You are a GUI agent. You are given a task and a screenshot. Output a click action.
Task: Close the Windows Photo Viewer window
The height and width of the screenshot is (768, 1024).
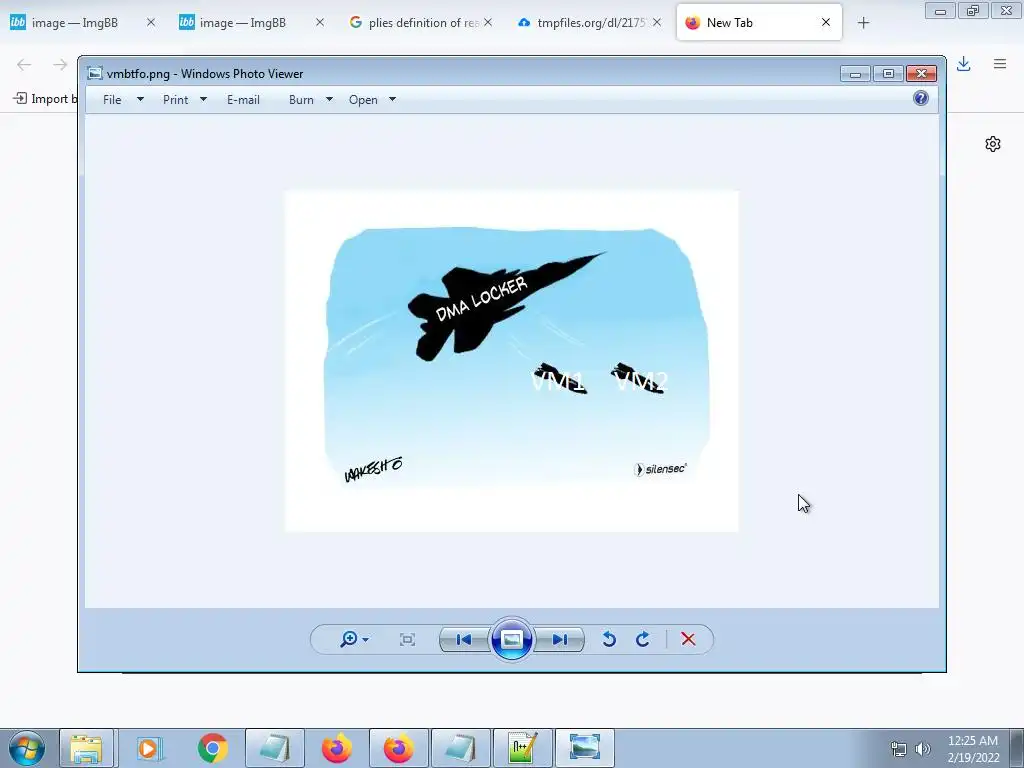(921, 74)
